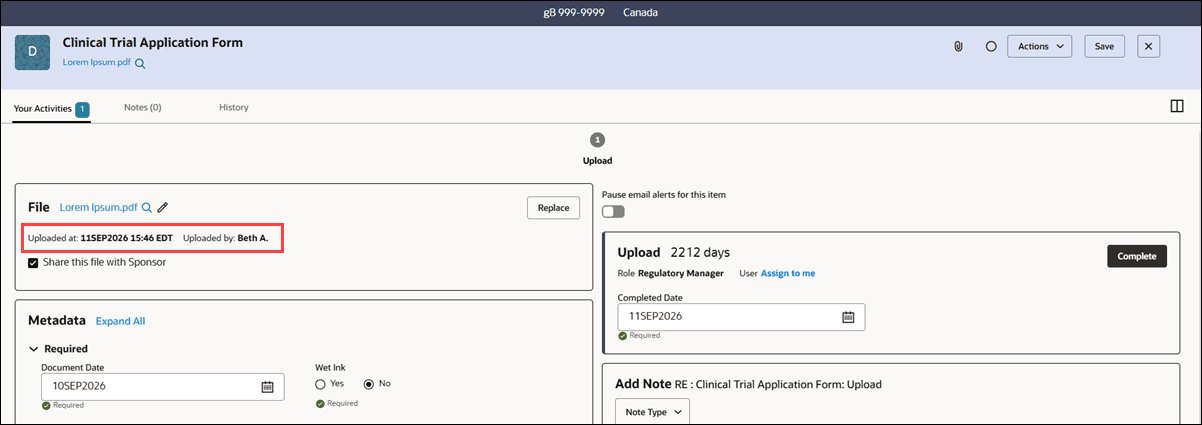This screenshot has height=425, width=1202.
Task: Click uploaded timestamp 11SEP2026 15:46 EDT
Action: coord(126,238)
